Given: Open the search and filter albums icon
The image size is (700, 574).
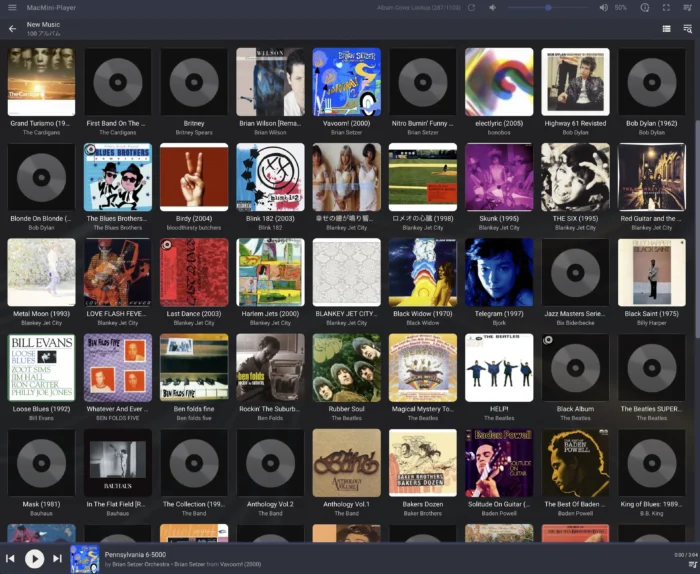Looking at the screenshot, I should click(687, 29).
